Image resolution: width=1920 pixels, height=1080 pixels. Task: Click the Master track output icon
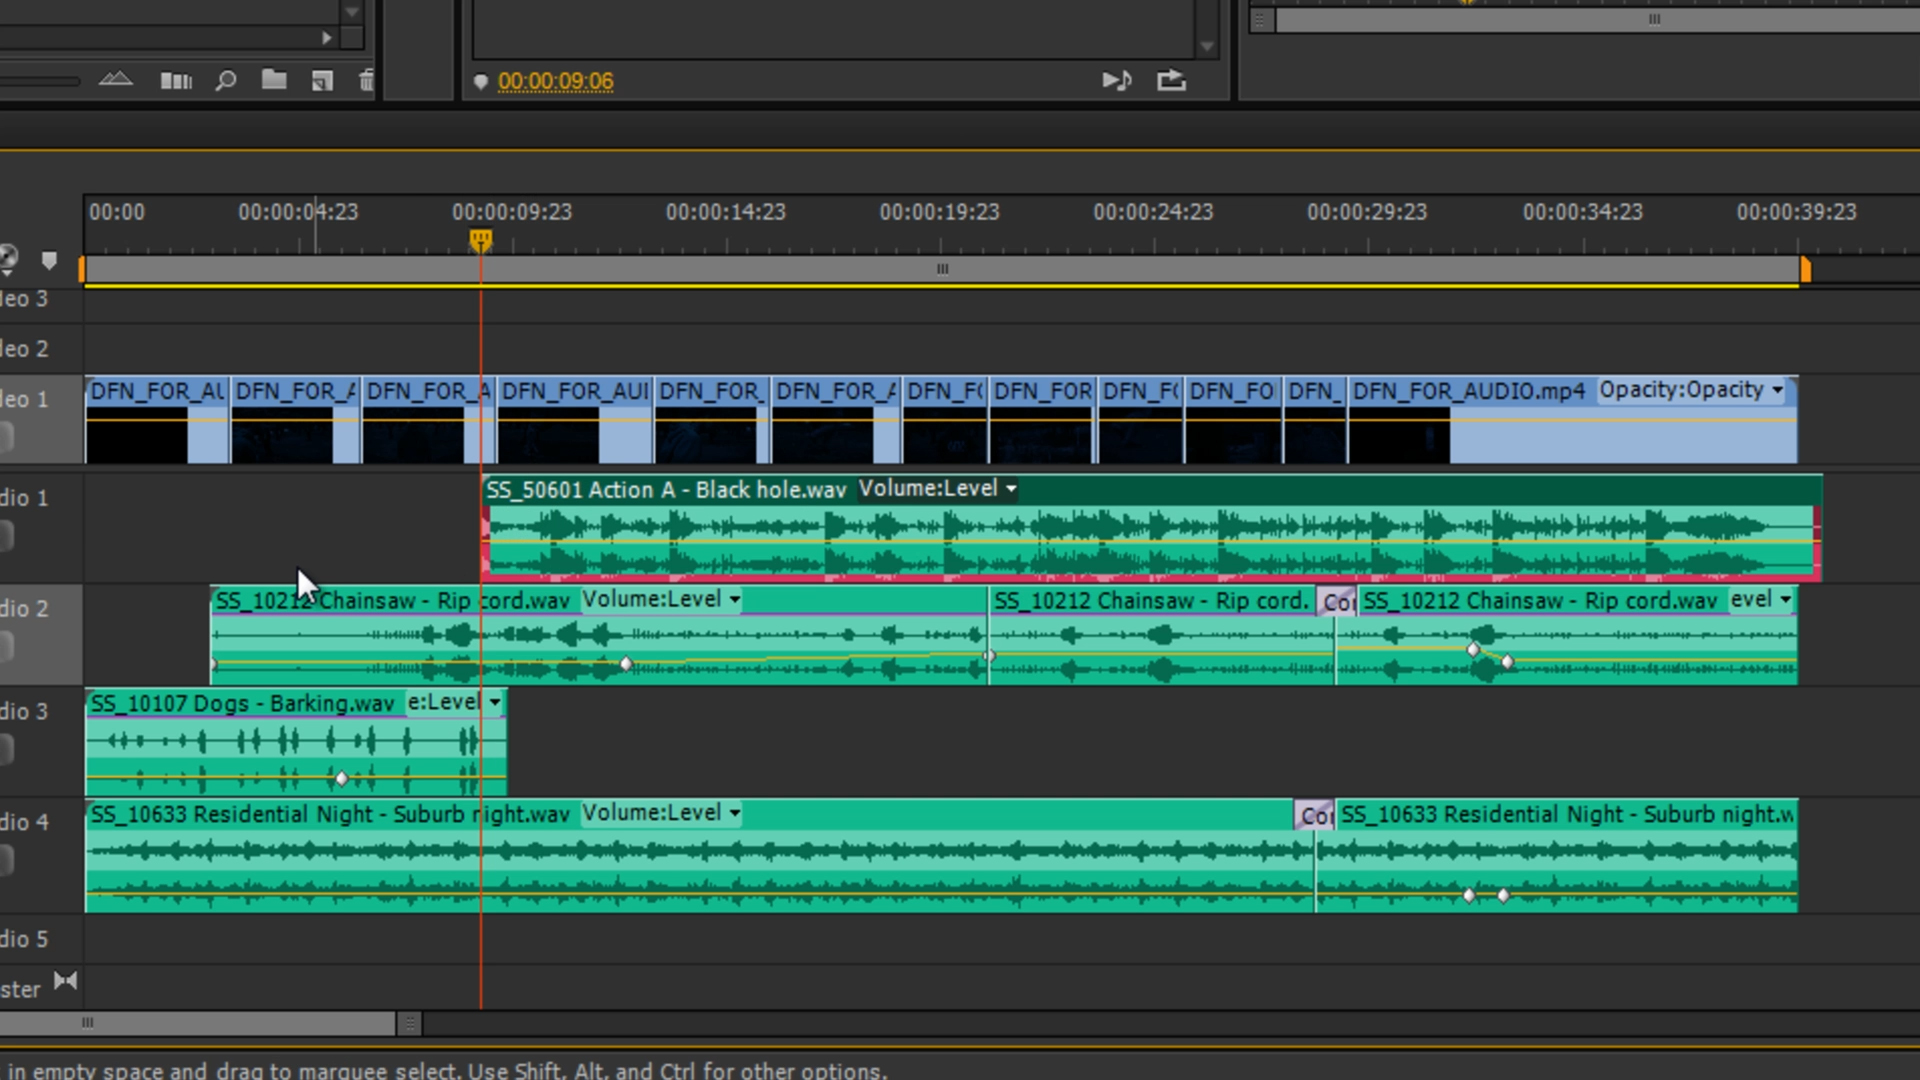pyautogui.click(x=66, y=981)
